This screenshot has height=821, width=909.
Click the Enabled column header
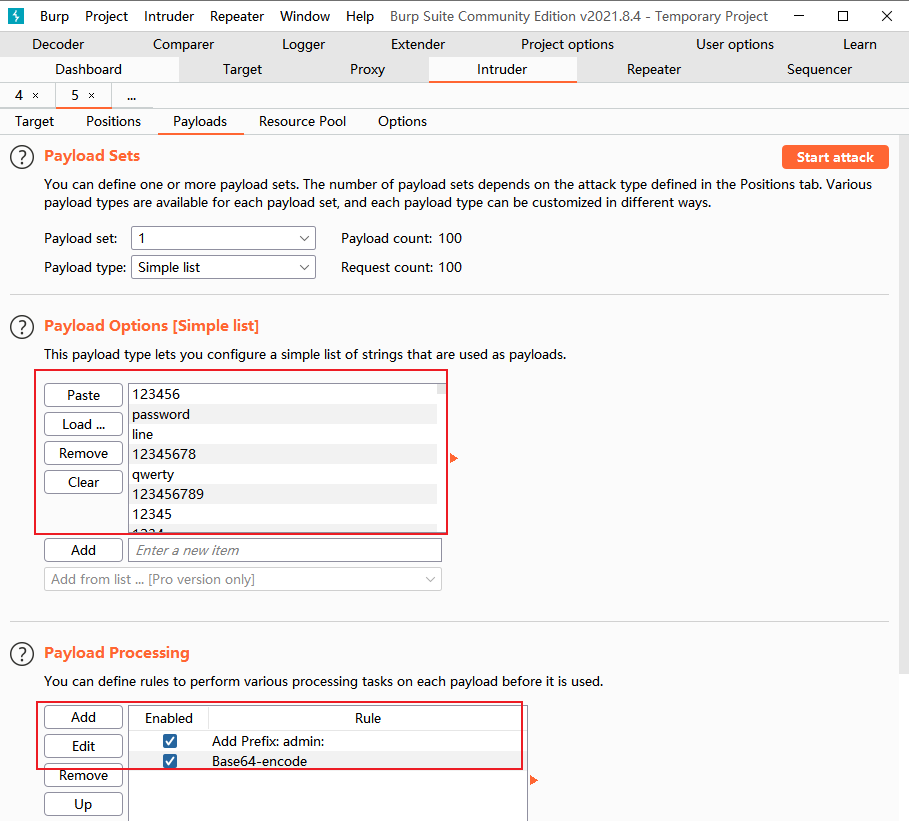(169, 718)
